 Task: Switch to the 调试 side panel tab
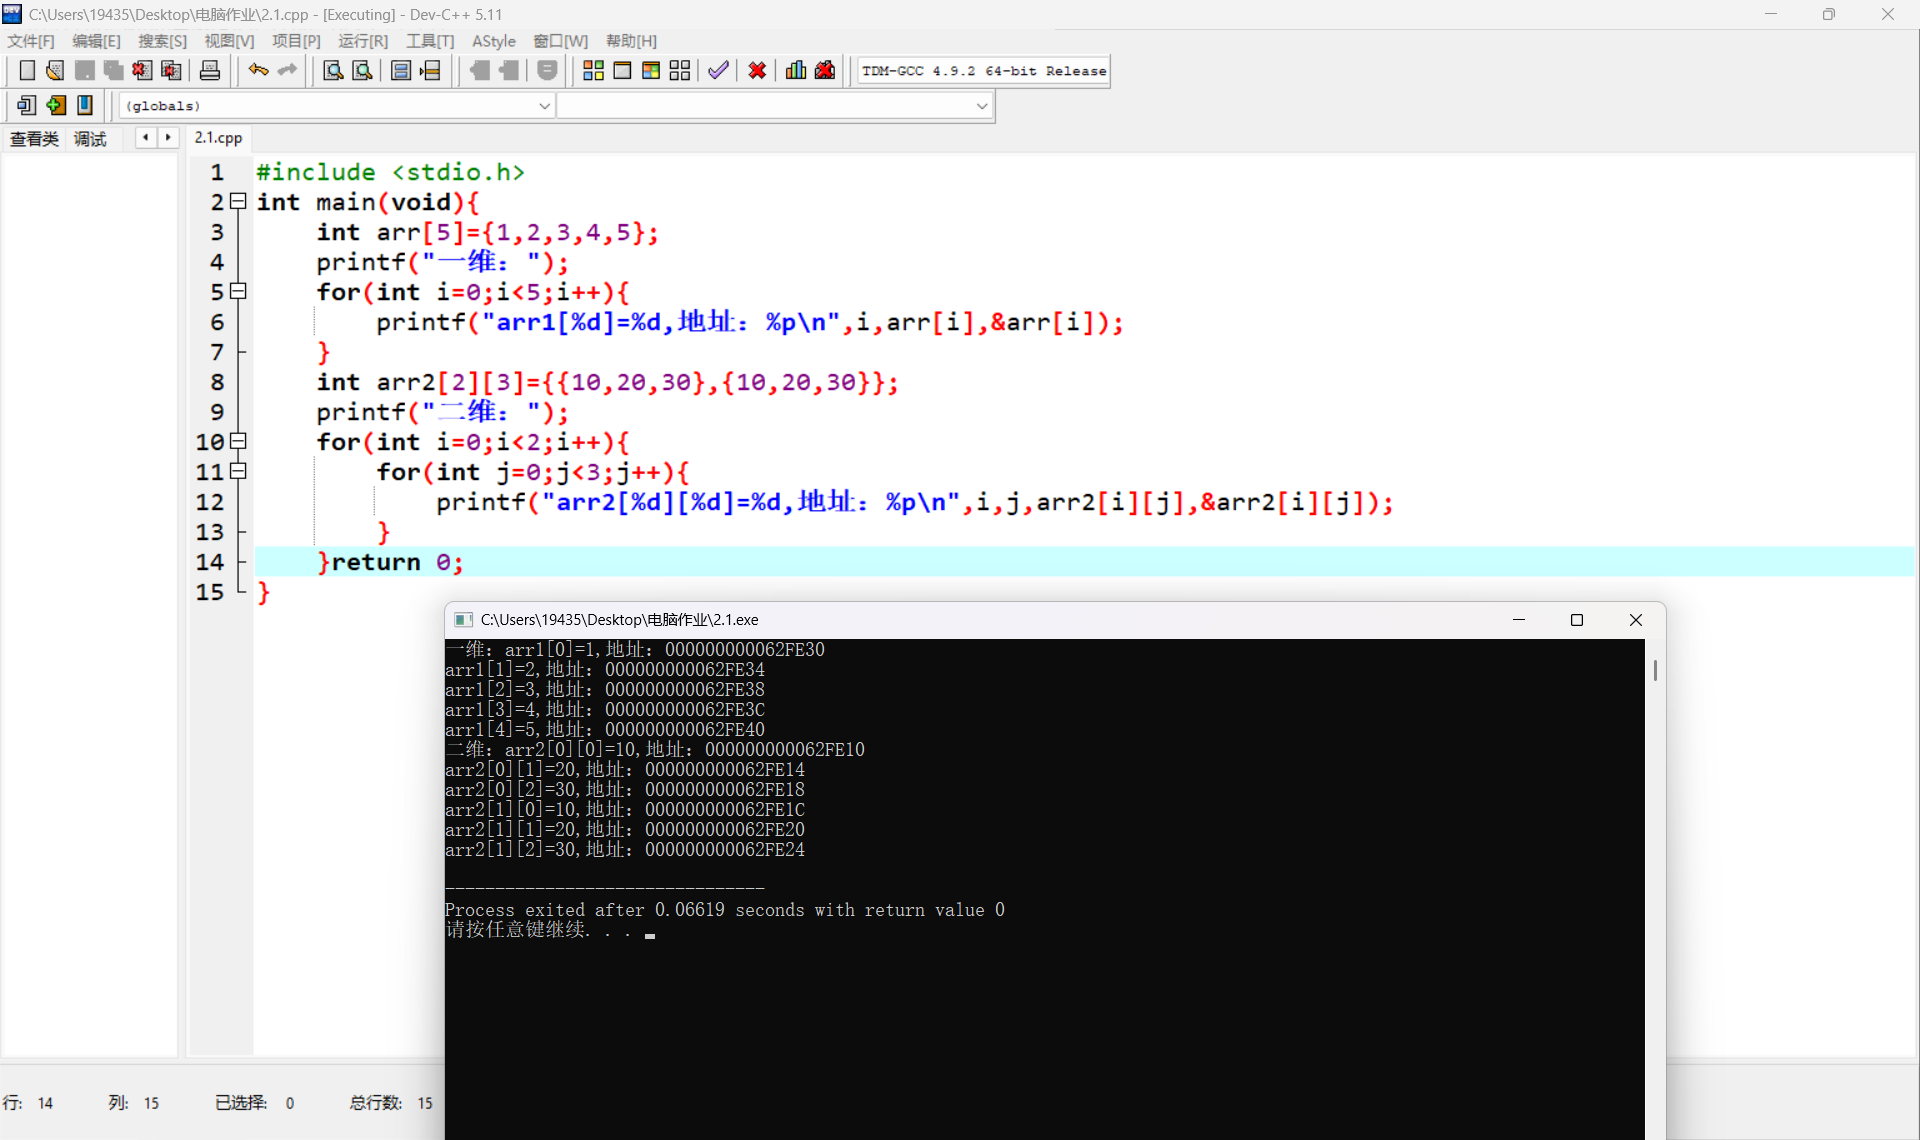(x=90, y=139)
